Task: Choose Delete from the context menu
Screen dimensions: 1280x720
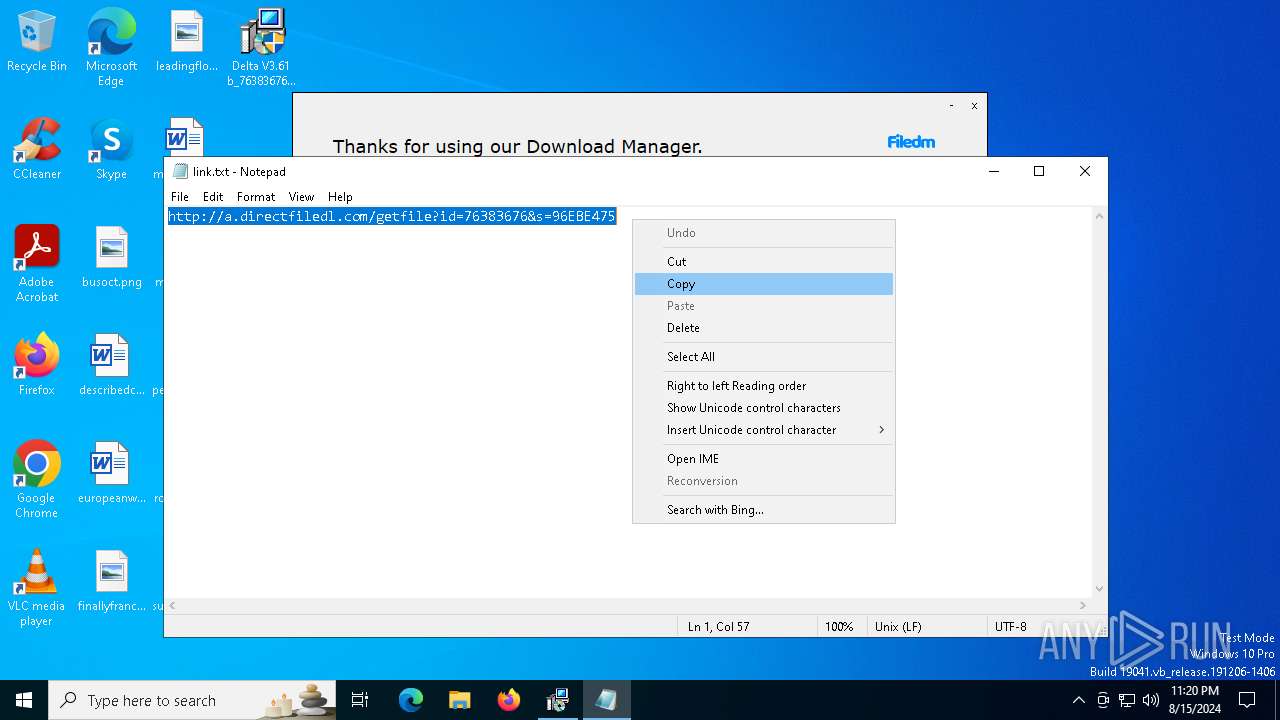Action: 764,328
